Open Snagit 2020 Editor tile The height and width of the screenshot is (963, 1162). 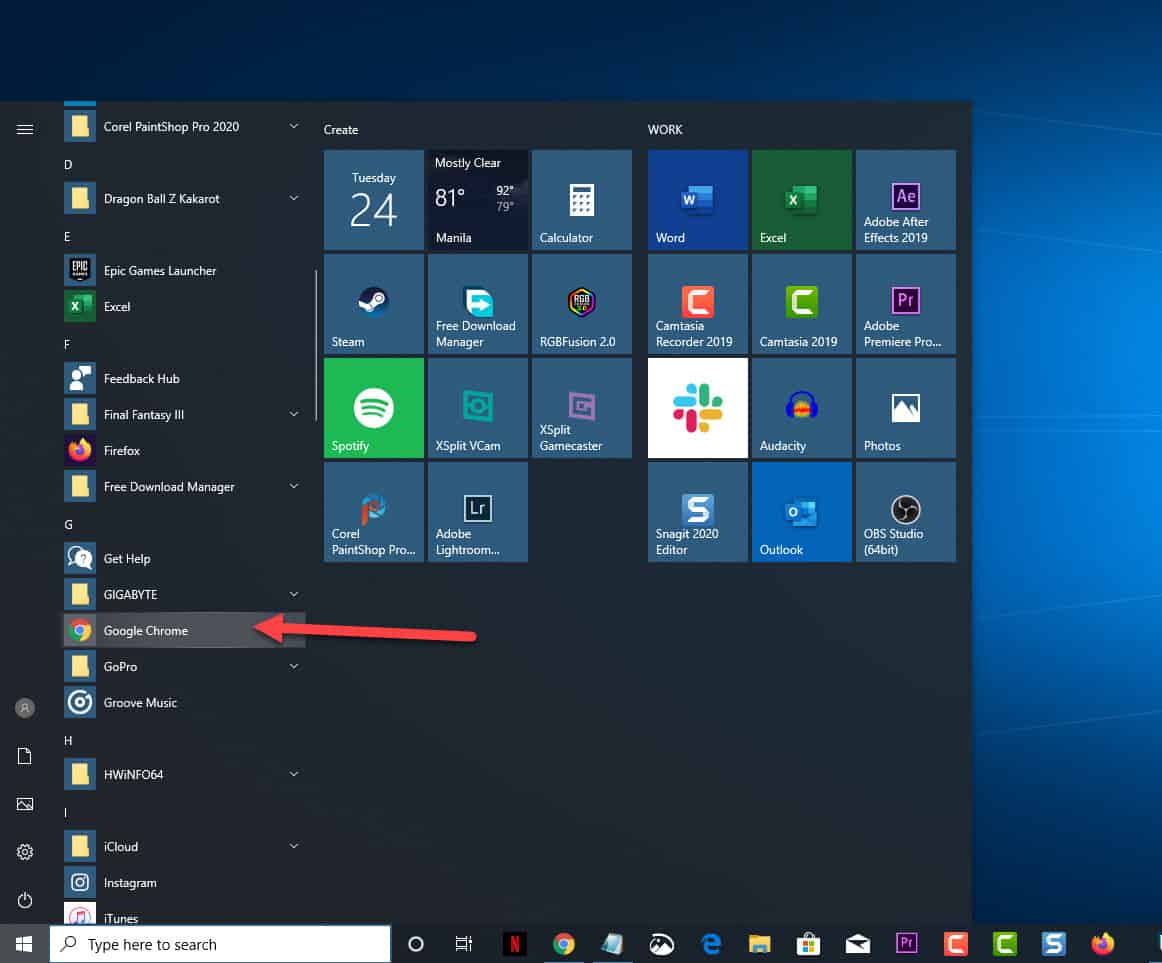pyautogui.click(x=697, y=512)
